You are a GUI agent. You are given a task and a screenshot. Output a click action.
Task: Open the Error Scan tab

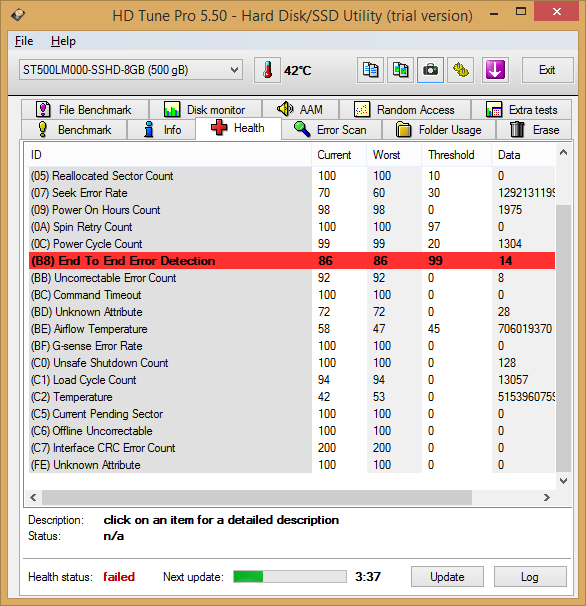(x=331, y=130)
